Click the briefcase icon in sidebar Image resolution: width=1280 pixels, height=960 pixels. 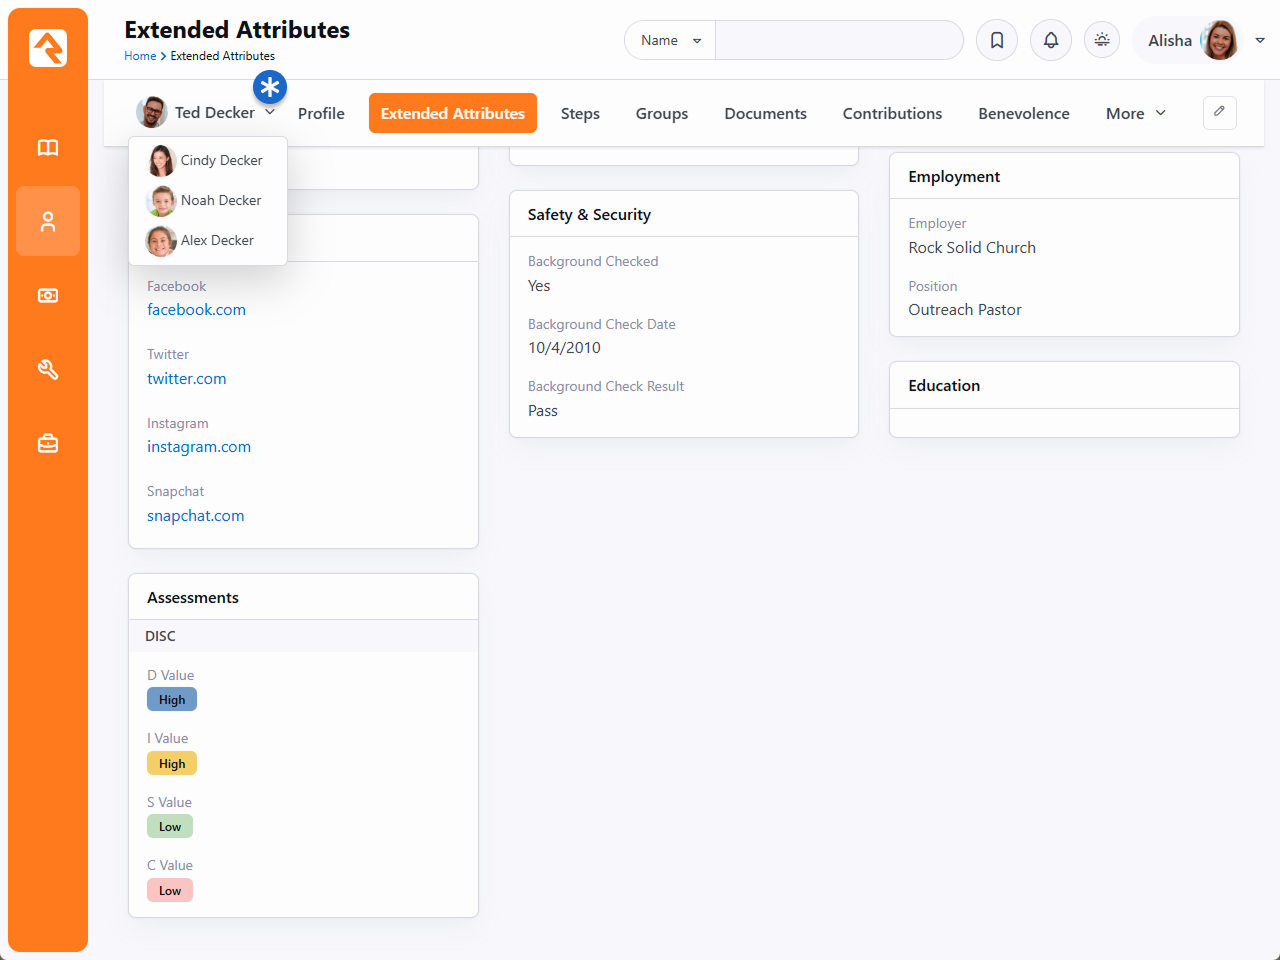point(48,443)
